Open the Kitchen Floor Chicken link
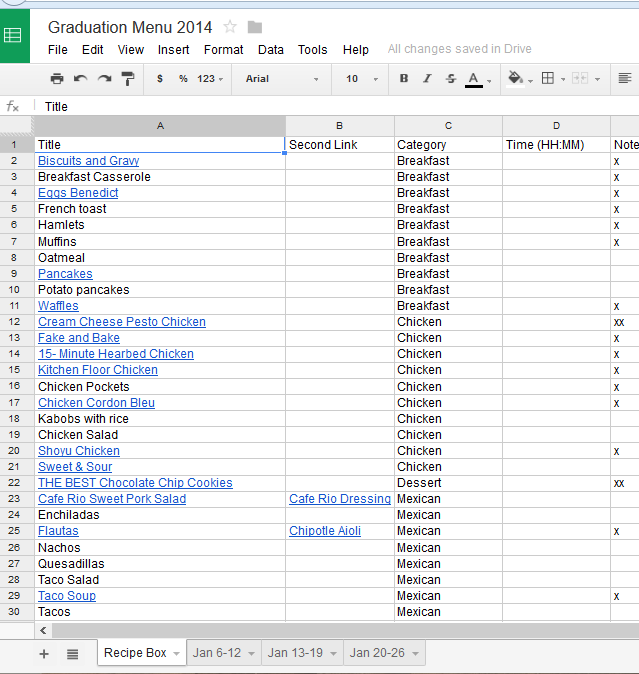This screenshot has height=674, width=639. [98, 370]
